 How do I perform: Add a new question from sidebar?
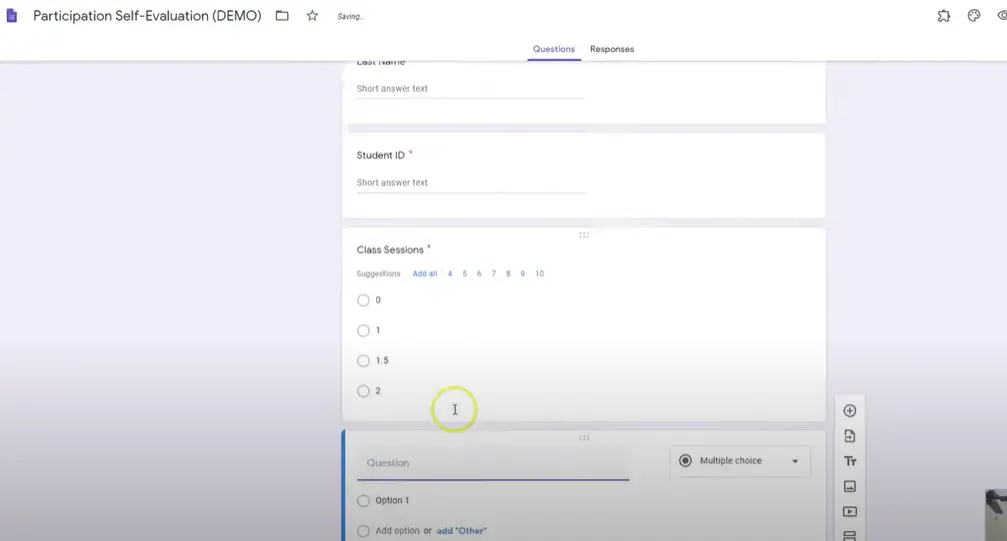(x=850, y=411)
